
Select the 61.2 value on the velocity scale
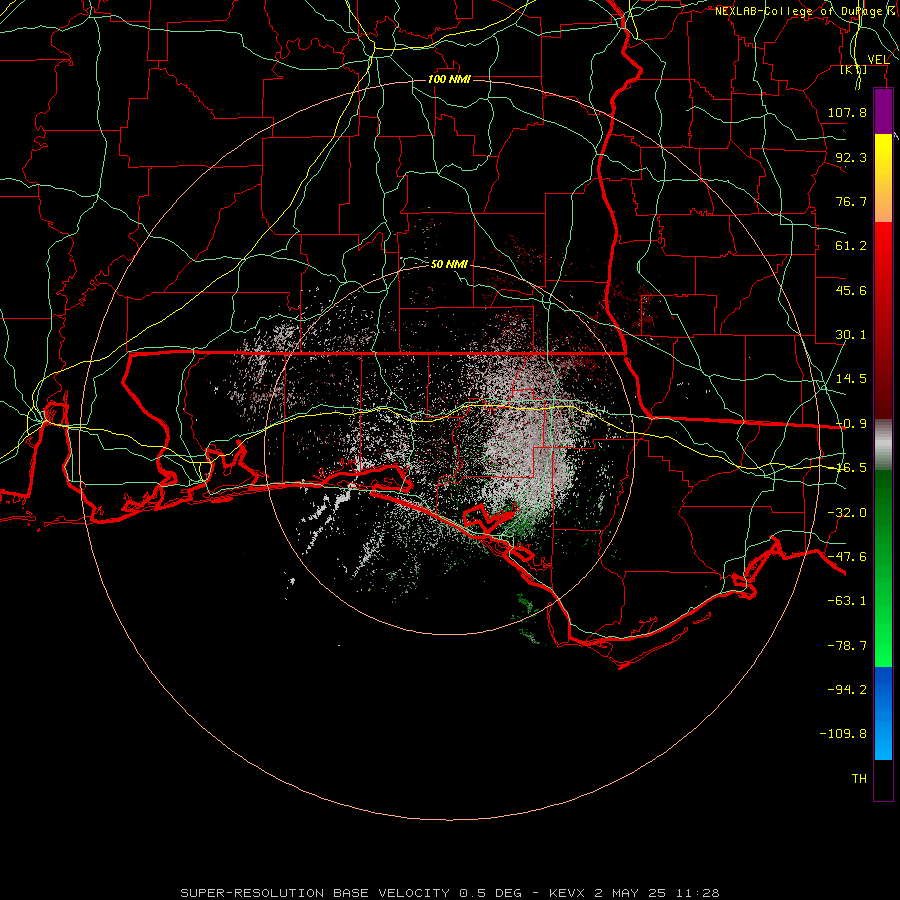point(851,246)
